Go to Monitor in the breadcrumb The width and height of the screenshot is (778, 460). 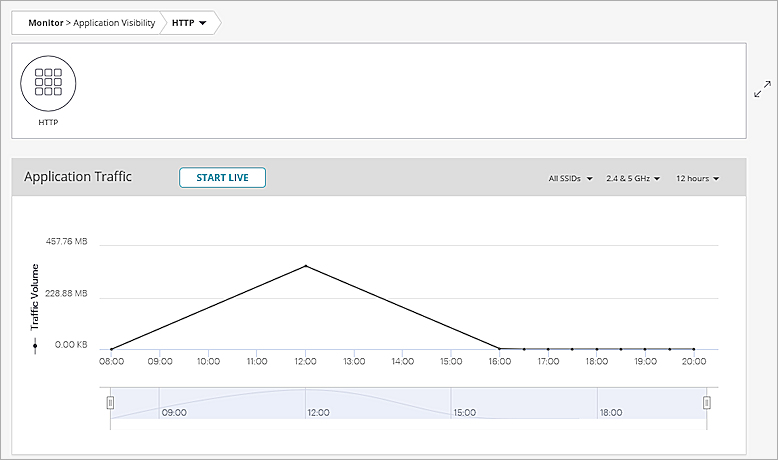click(46, 23)
